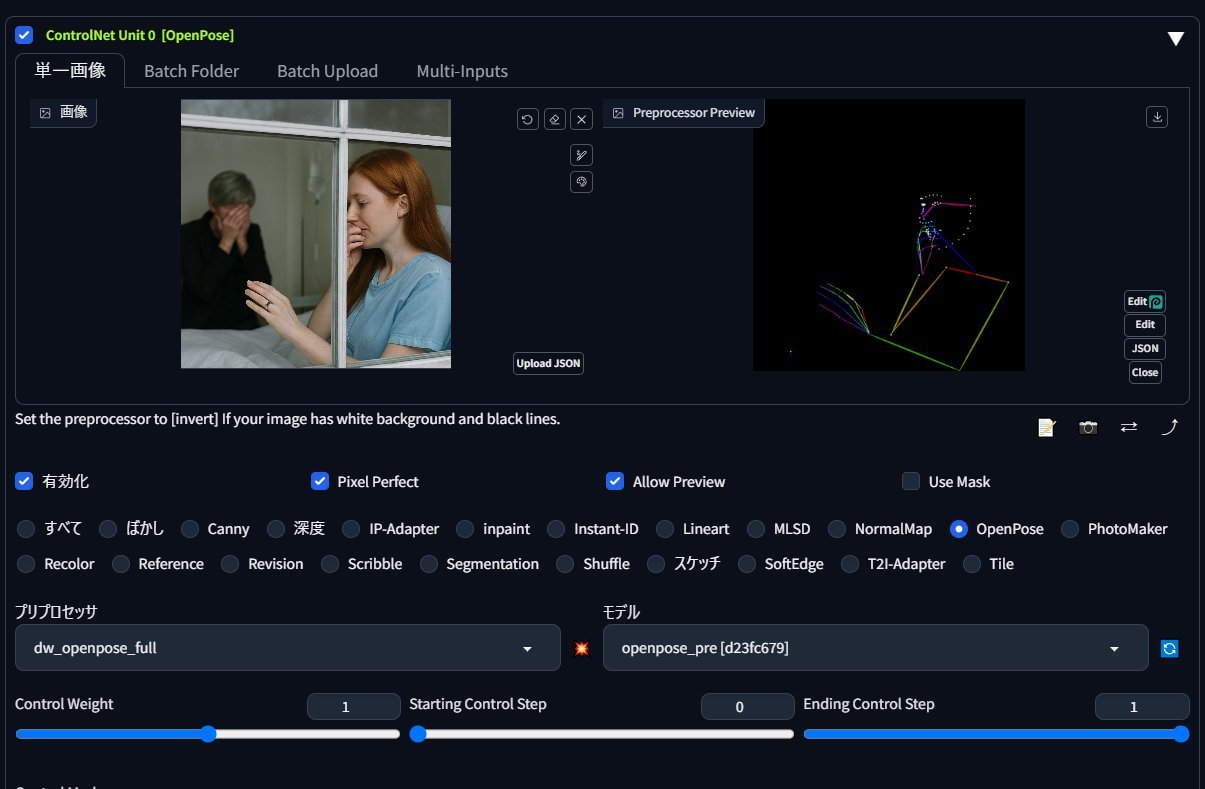Click the image icon beside the 画像 label

click(x=45, y=113)
